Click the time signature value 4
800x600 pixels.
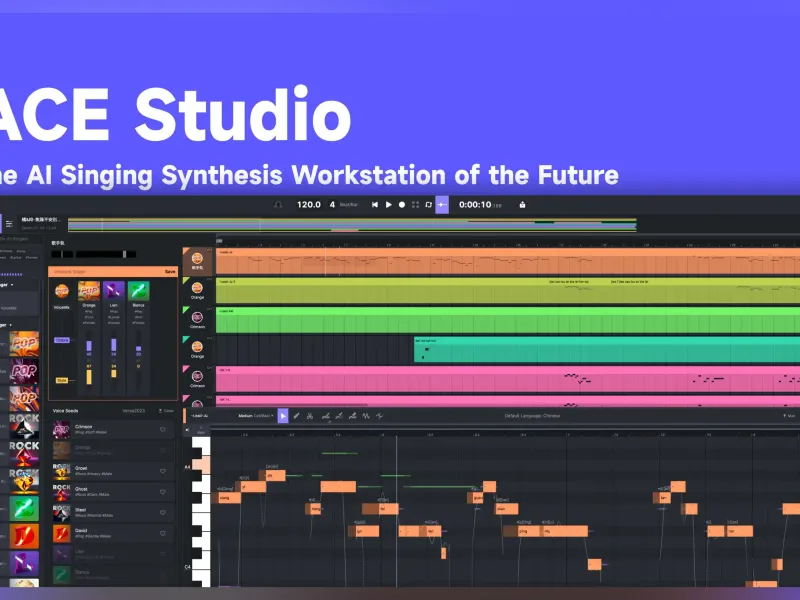(332, 205)
